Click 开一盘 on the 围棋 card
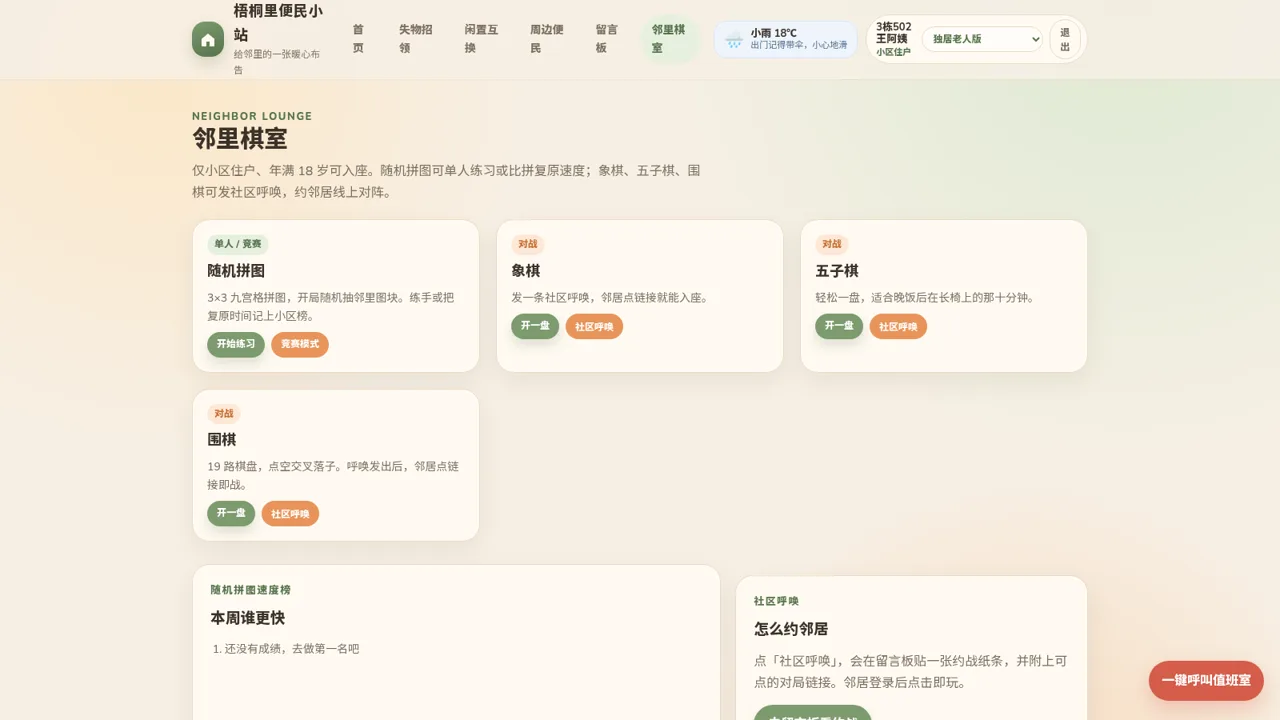The width and height of the screenshot is (1280, 720). point(231,513)
